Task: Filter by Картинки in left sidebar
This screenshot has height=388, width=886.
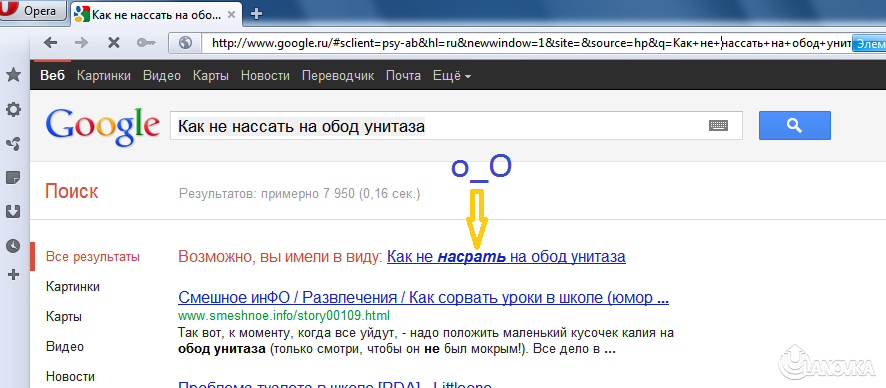Action: coord(73,287)
